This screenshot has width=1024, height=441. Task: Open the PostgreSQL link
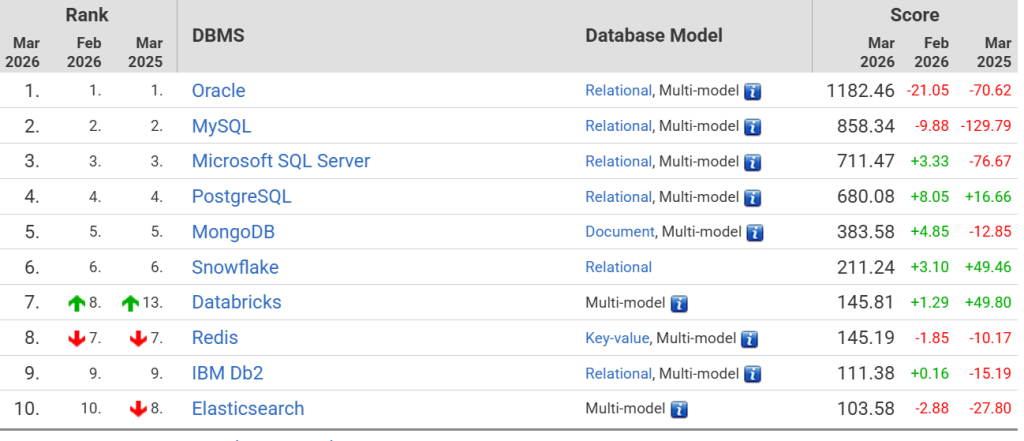(x=241, y=197)
